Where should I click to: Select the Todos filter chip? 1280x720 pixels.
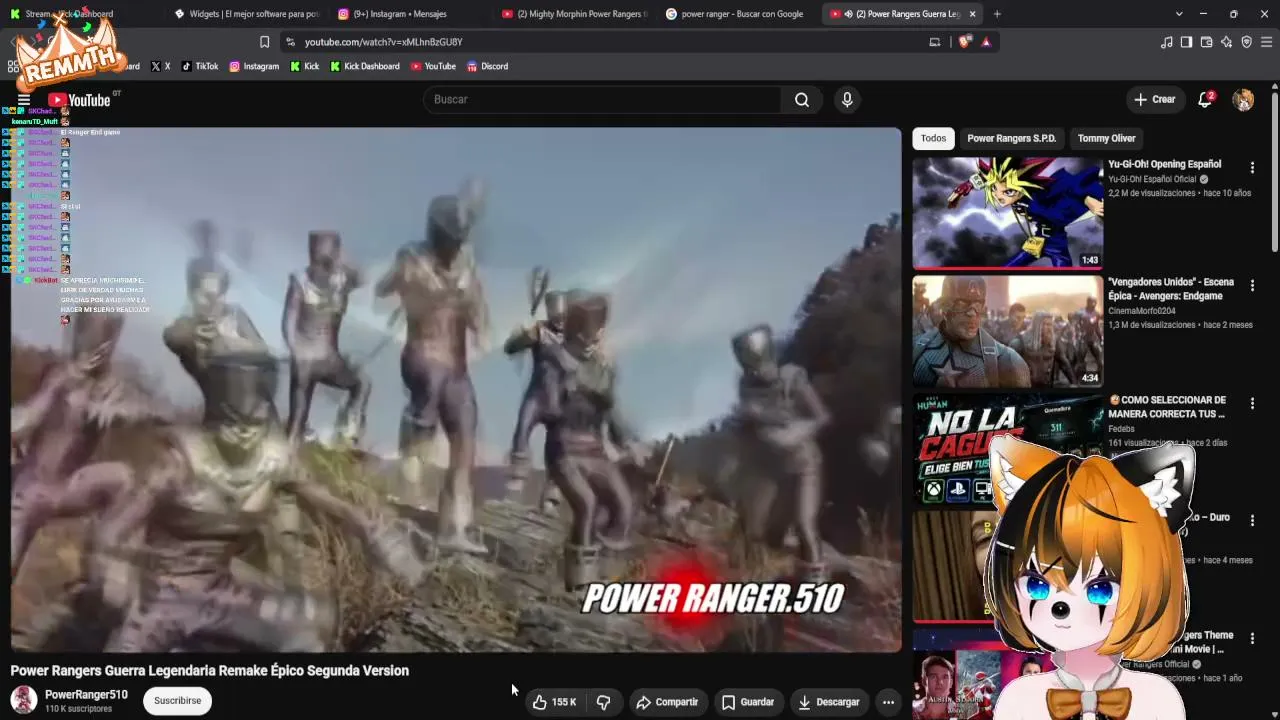click(x=933, y=138)
